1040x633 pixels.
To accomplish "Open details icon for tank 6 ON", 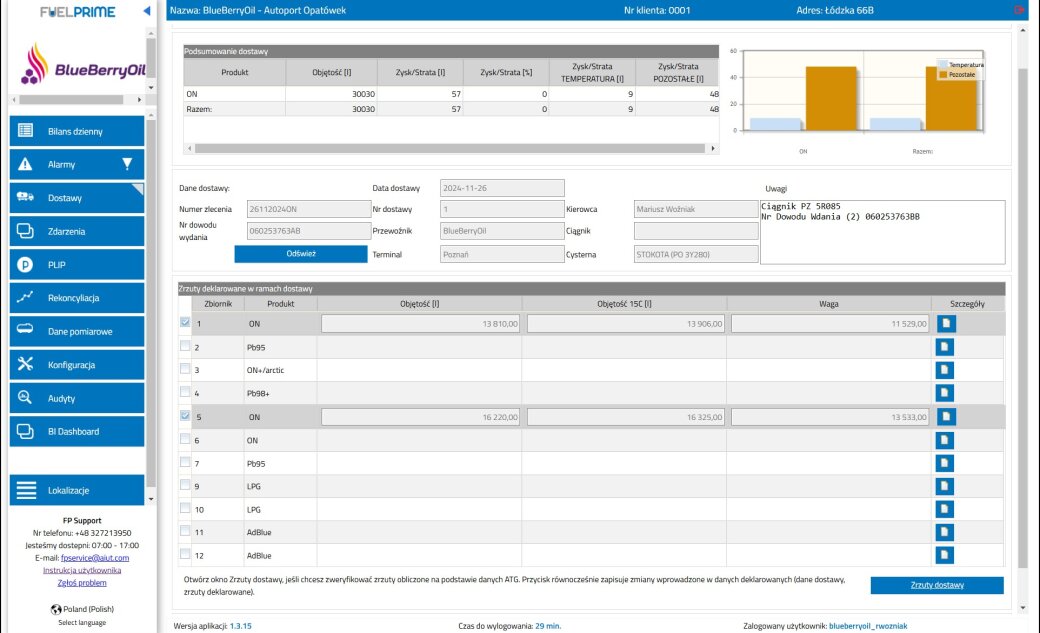I will pyautogui.click(x=944, y=440).
